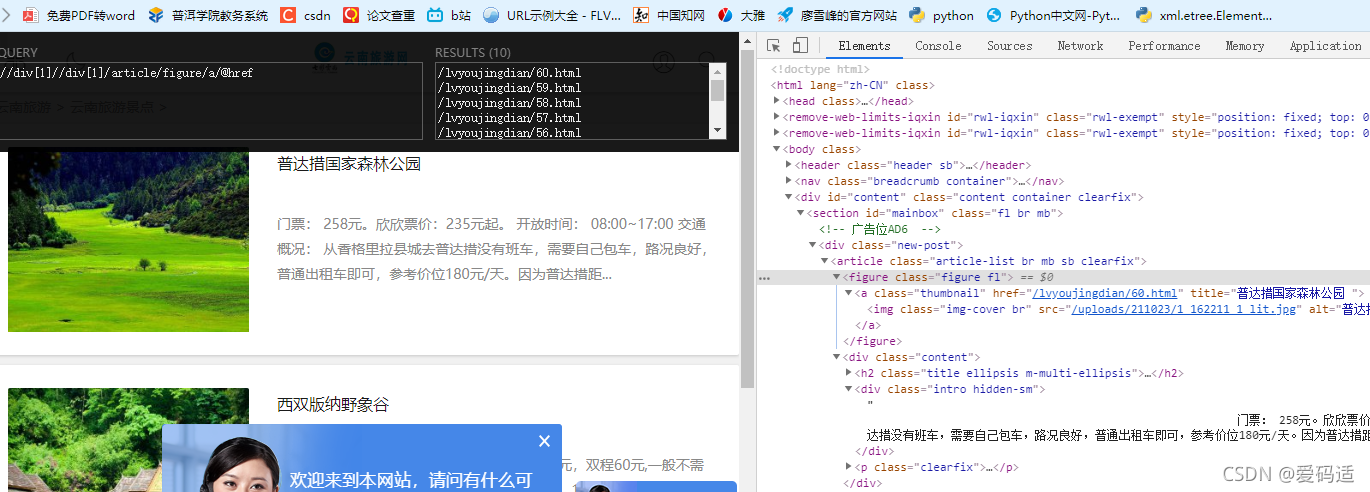Switch to the Elements tab
1370x492 pixels.
click(864, 46)
